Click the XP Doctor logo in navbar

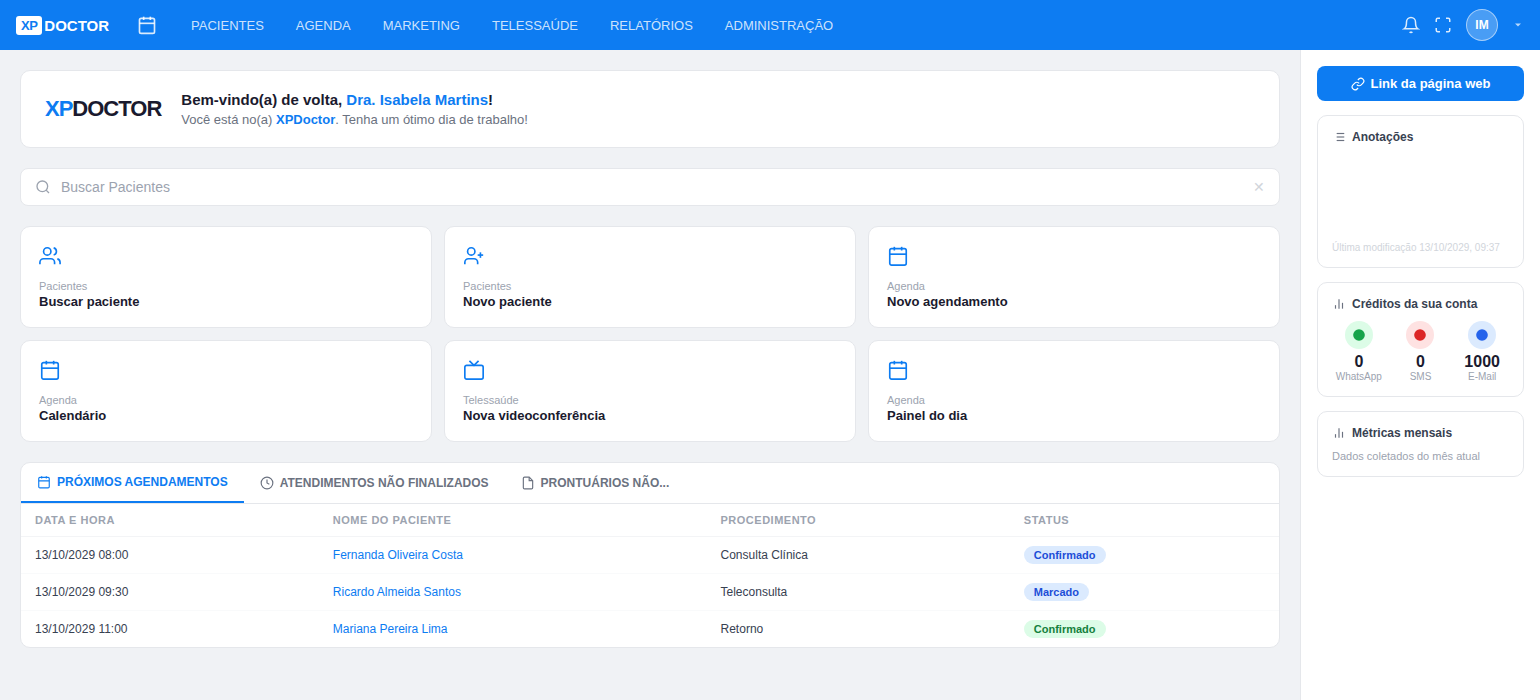coord(63,25)
